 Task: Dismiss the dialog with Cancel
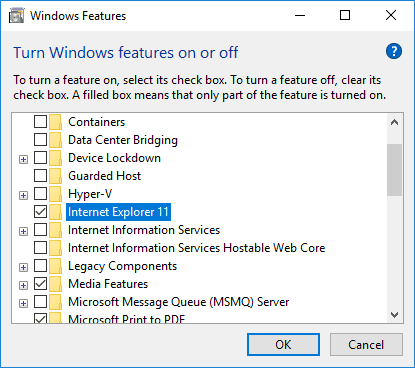pyautogui.click(x=366, y=345)
